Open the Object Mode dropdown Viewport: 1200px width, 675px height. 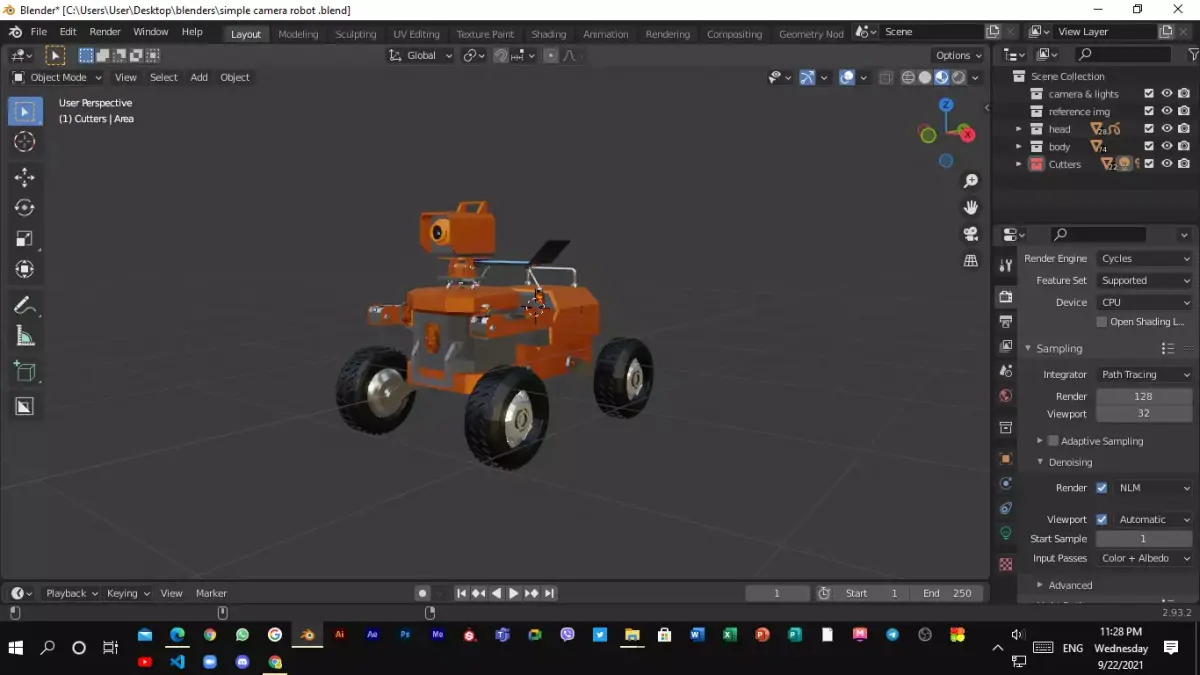click(x=58, y=77)
